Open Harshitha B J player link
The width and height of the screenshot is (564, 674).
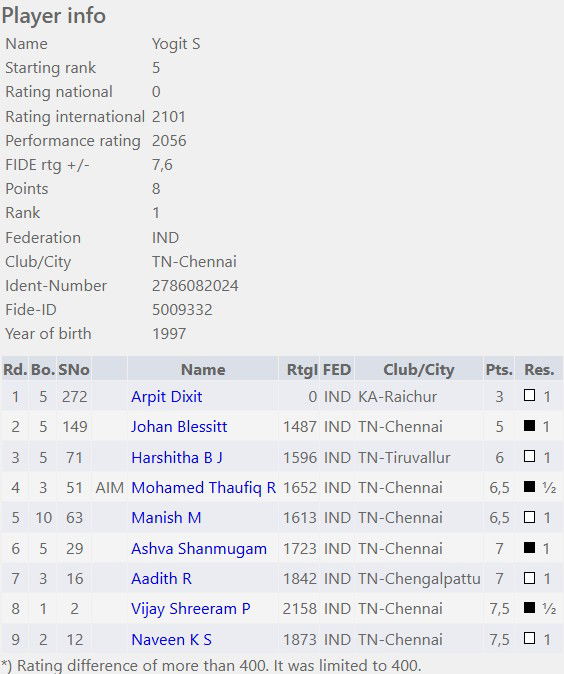(177, 457)
